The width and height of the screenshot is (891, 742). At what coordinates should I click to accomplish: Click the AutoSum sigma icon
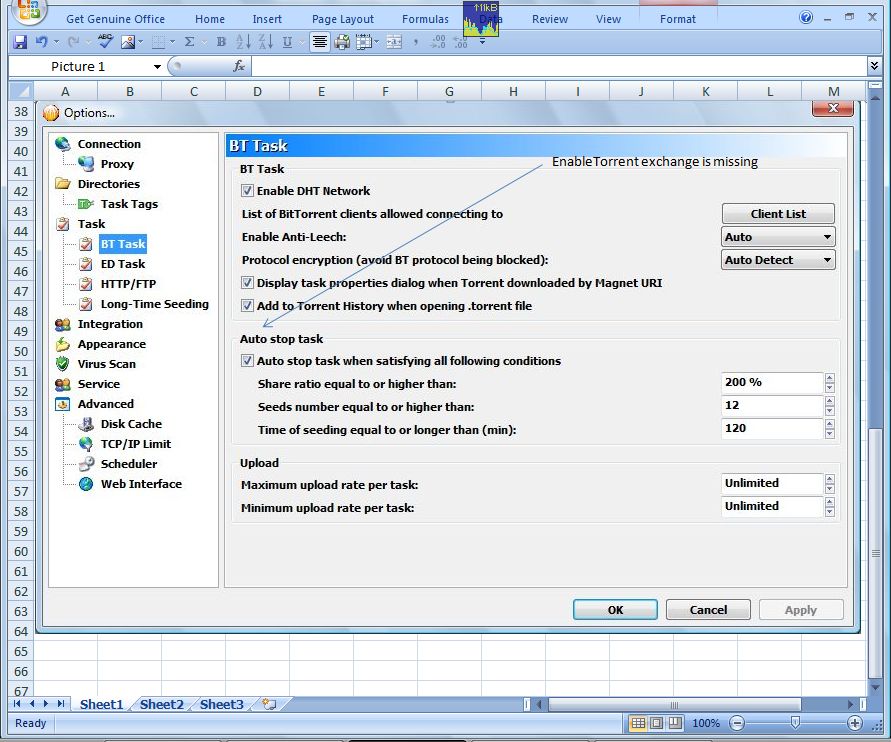(x=190, y=42)
